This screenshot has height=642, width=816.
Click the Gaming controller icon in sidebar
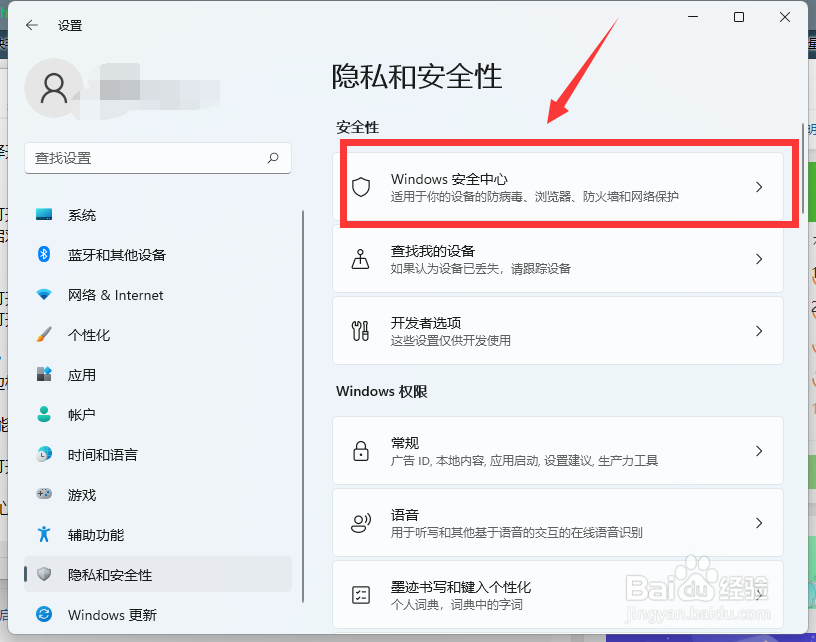pyautogui.click(x=44, y=494)
